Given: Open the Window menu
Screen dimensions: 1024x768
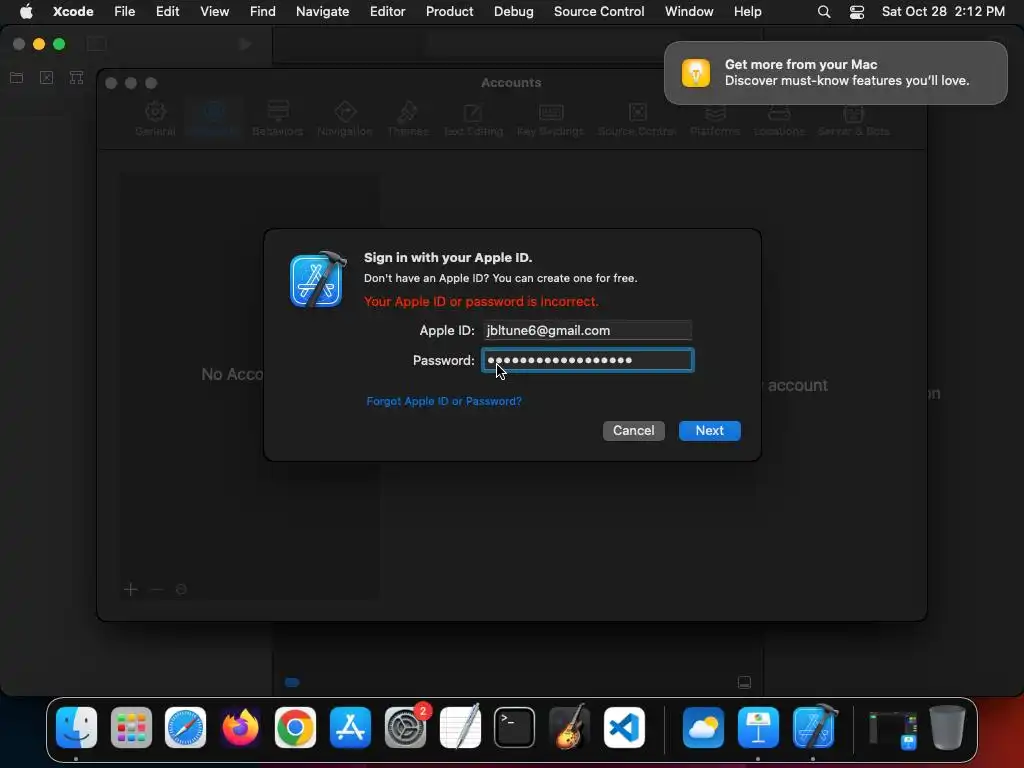Looking at the screenshot, I should pos(689,11).
